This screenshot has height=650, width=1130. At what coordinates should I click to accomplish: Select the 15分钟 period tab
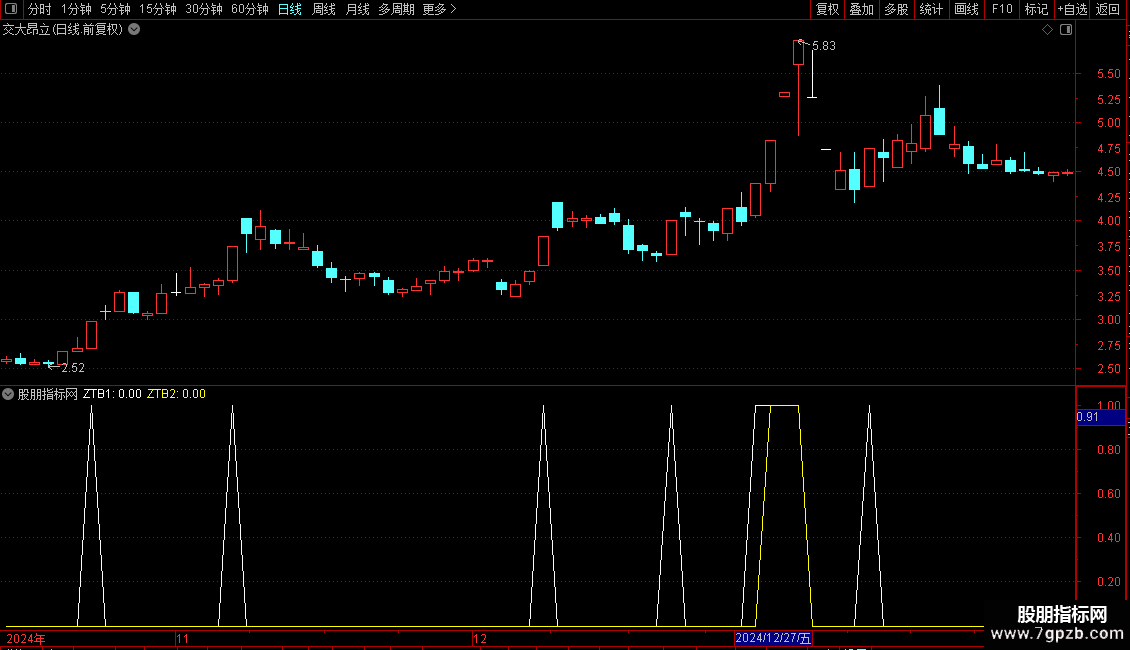tap(157, 9)
